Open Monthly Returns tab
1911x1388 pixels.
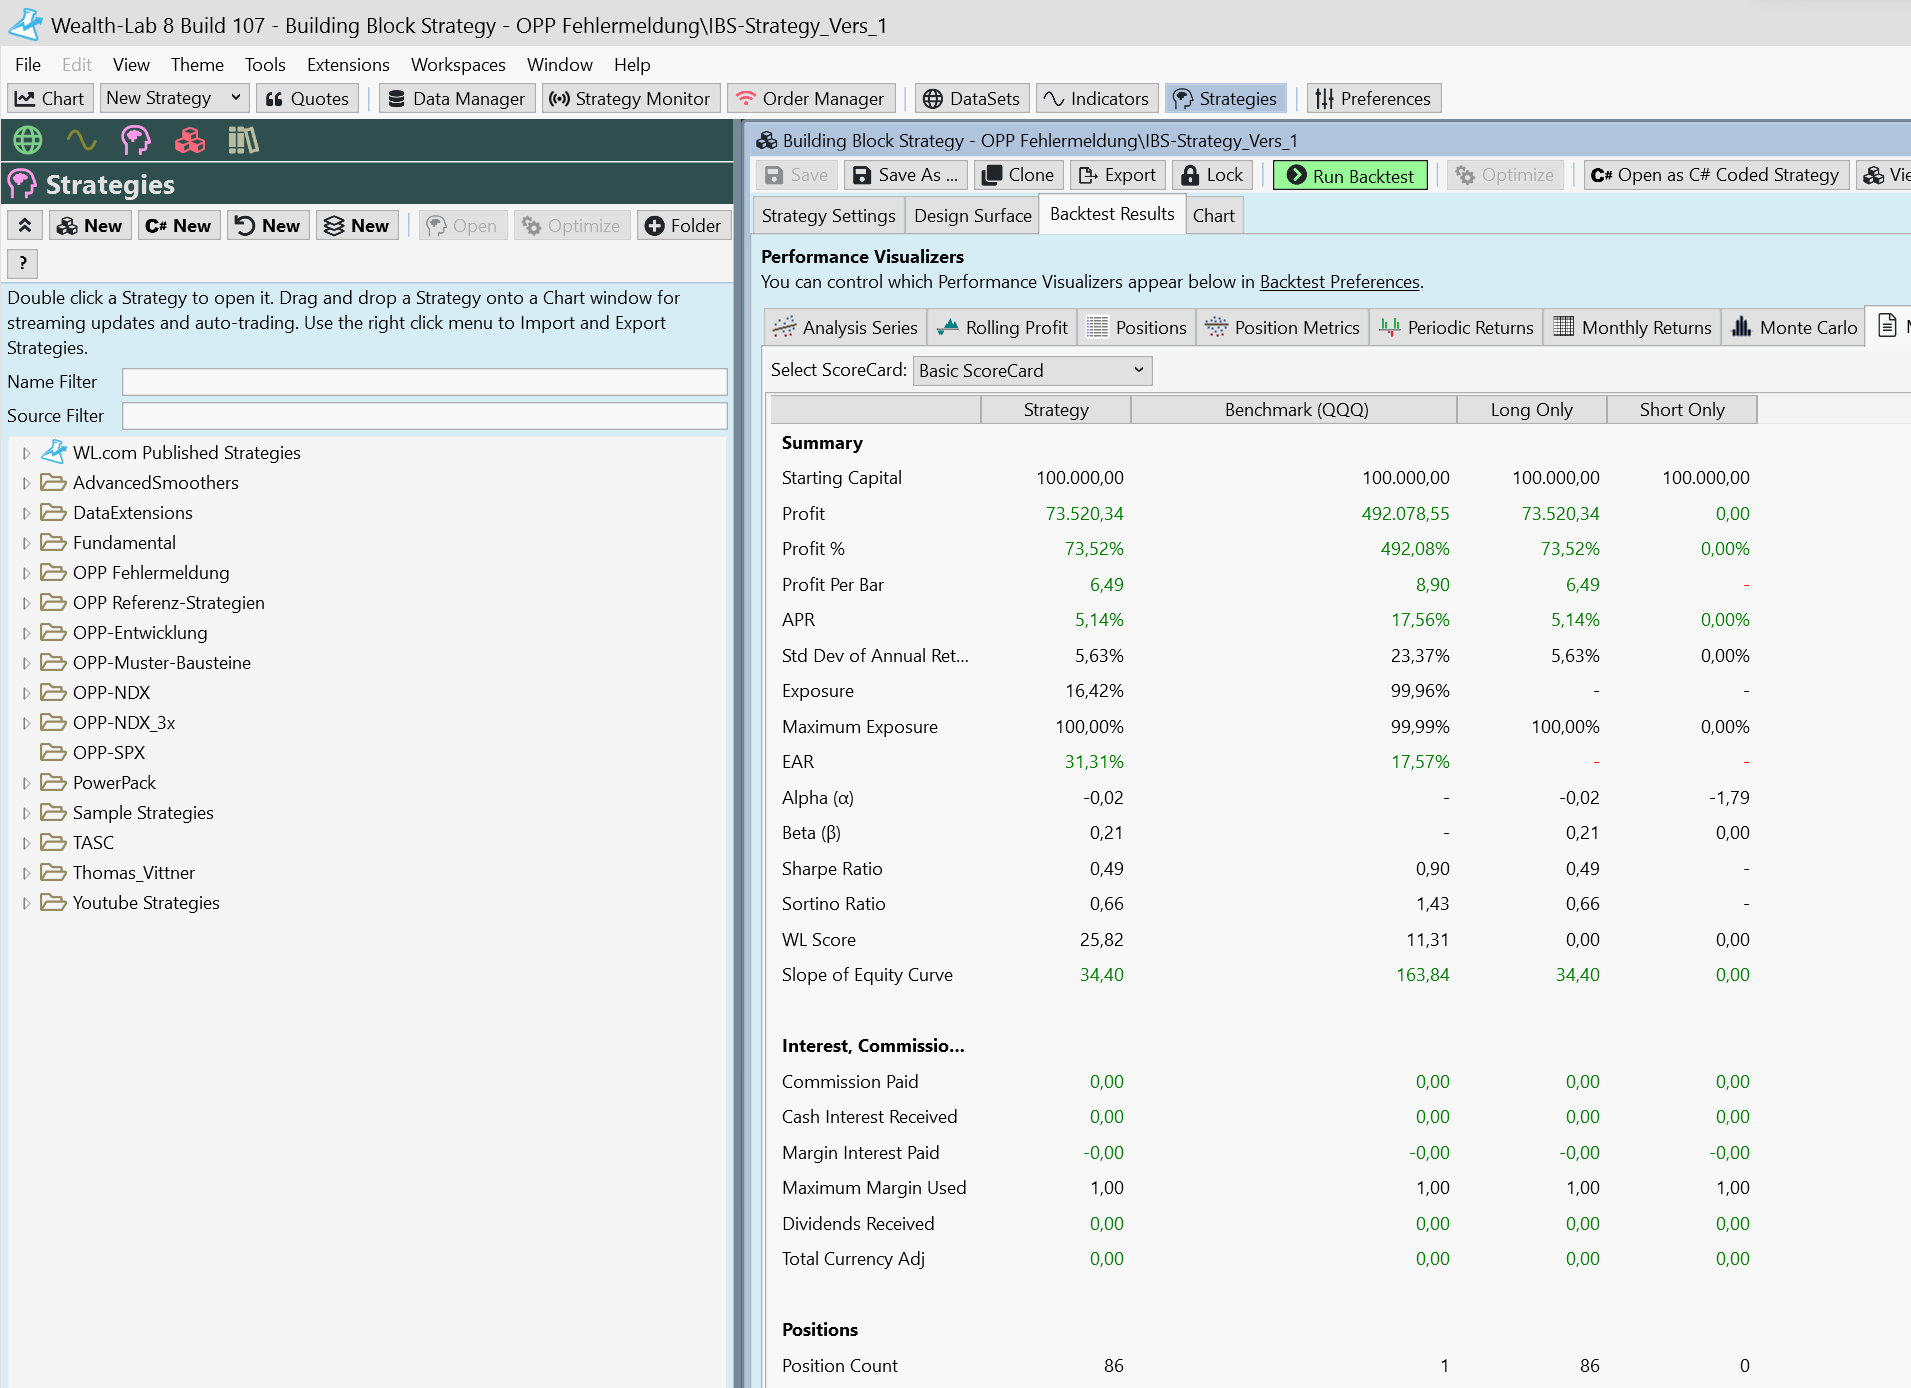1632,327
